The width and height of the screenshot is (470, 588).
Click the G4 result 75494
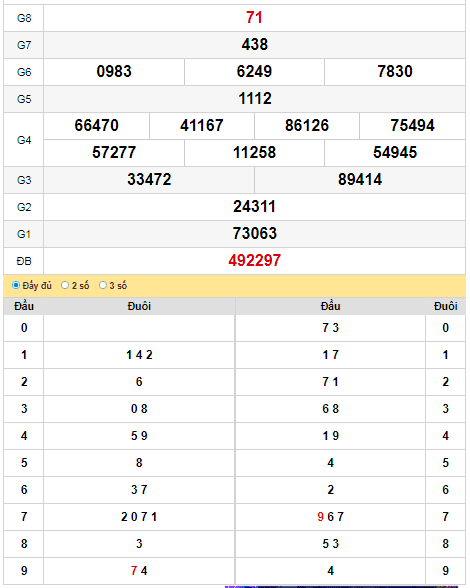(413, 126)
